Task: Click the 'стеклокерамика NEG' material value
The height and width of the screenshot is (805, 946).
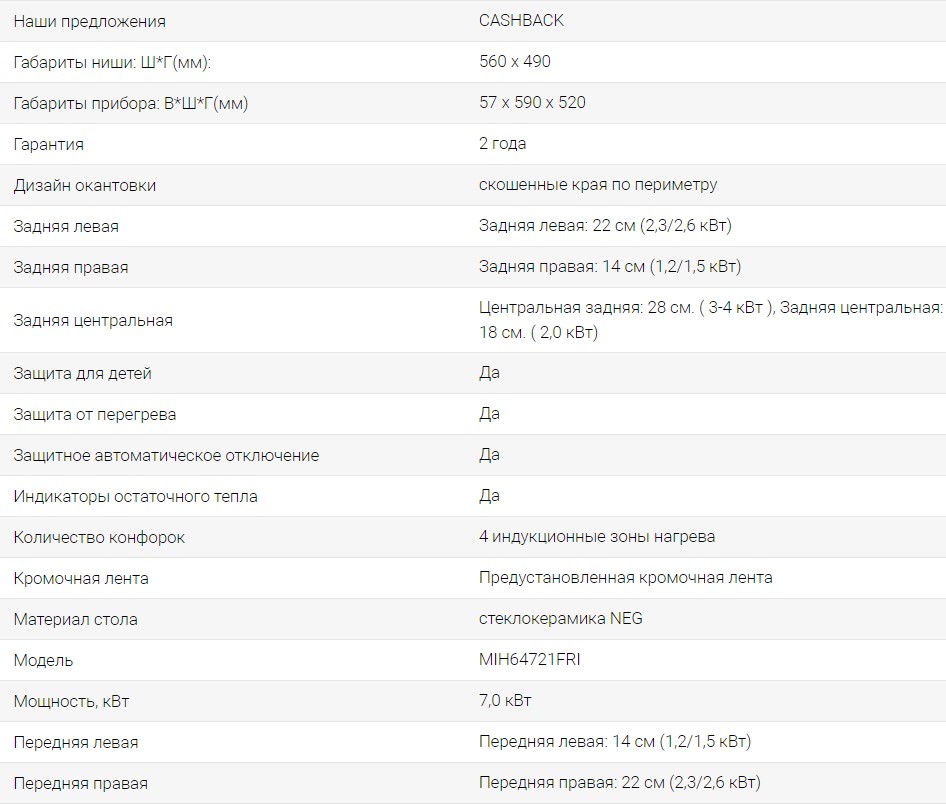Action: click(560, 619)
